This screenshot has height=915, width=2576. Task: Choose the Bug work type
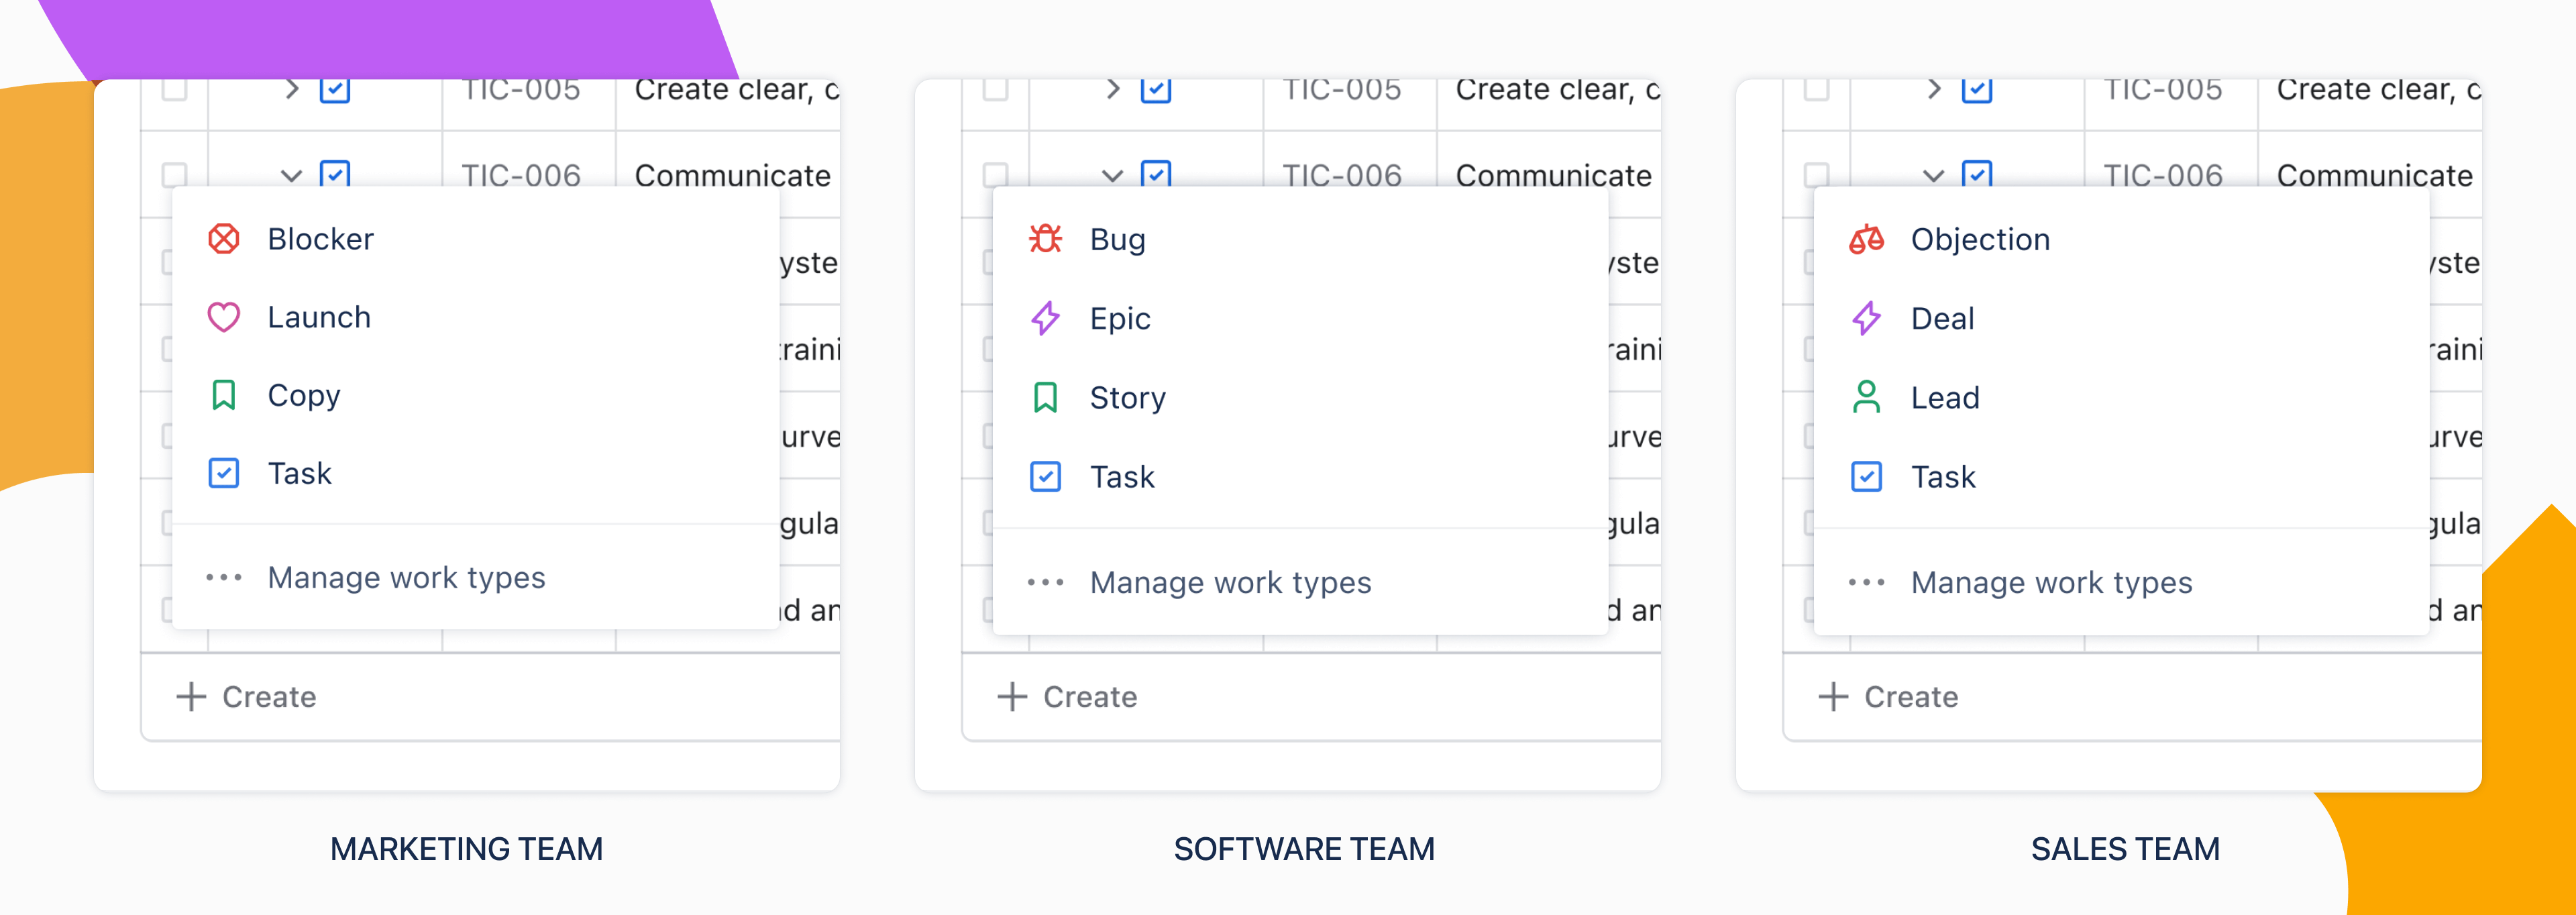[x=1300, y=239]
